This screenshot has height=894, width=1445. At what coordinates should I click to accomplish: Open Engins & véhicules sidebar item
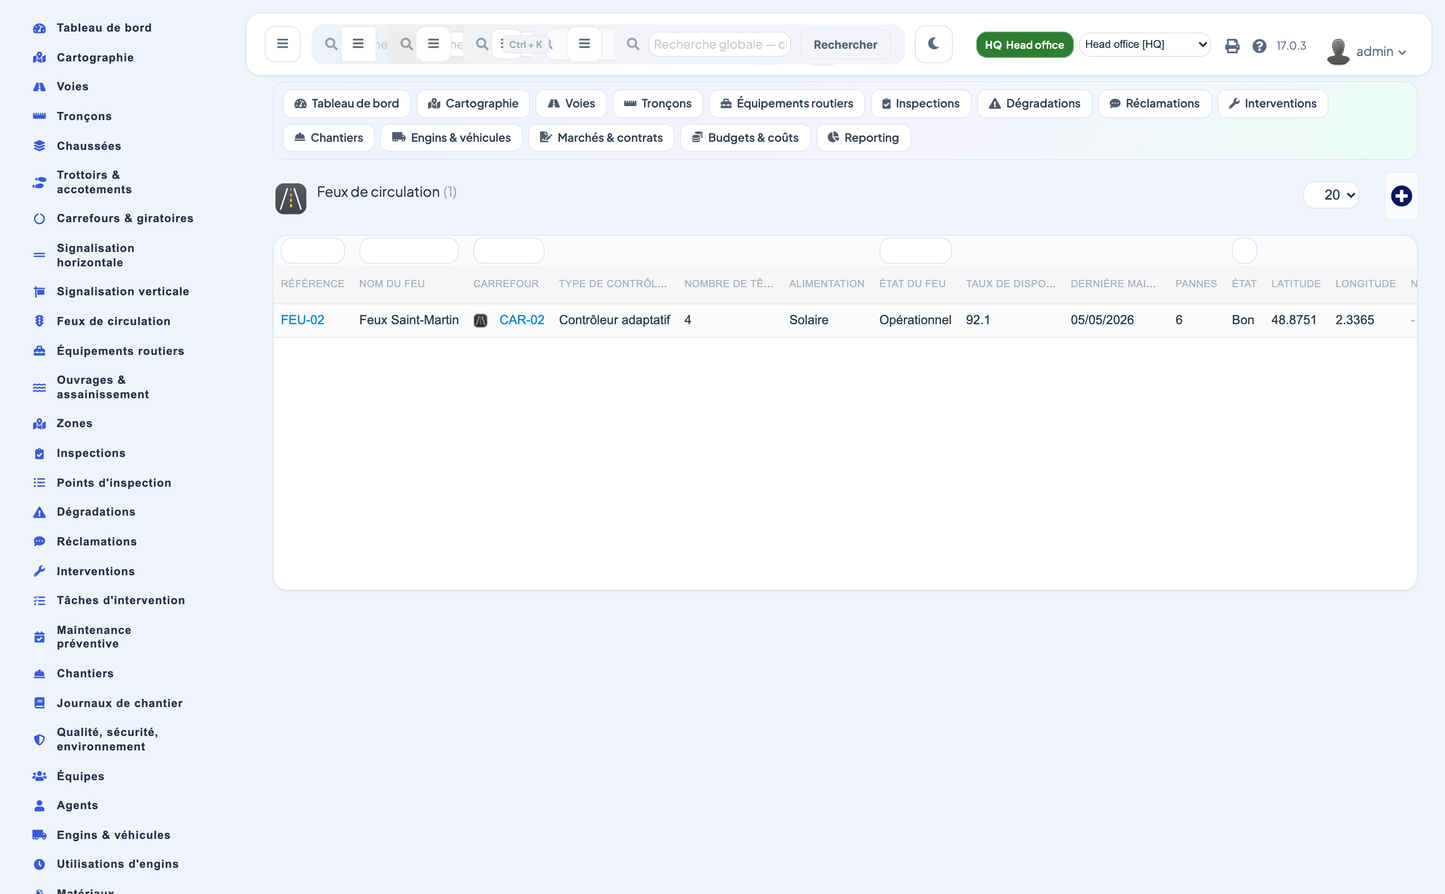click(113, 835)
